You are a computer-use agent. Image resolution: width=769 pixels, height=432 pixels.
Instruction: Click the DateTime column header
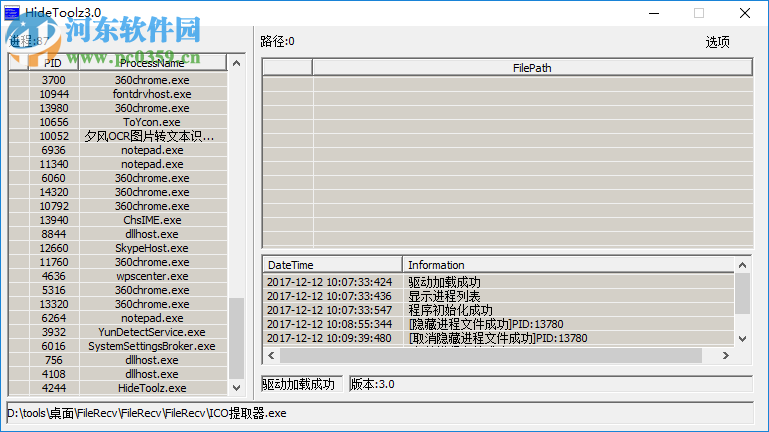(x=332, y=265)
